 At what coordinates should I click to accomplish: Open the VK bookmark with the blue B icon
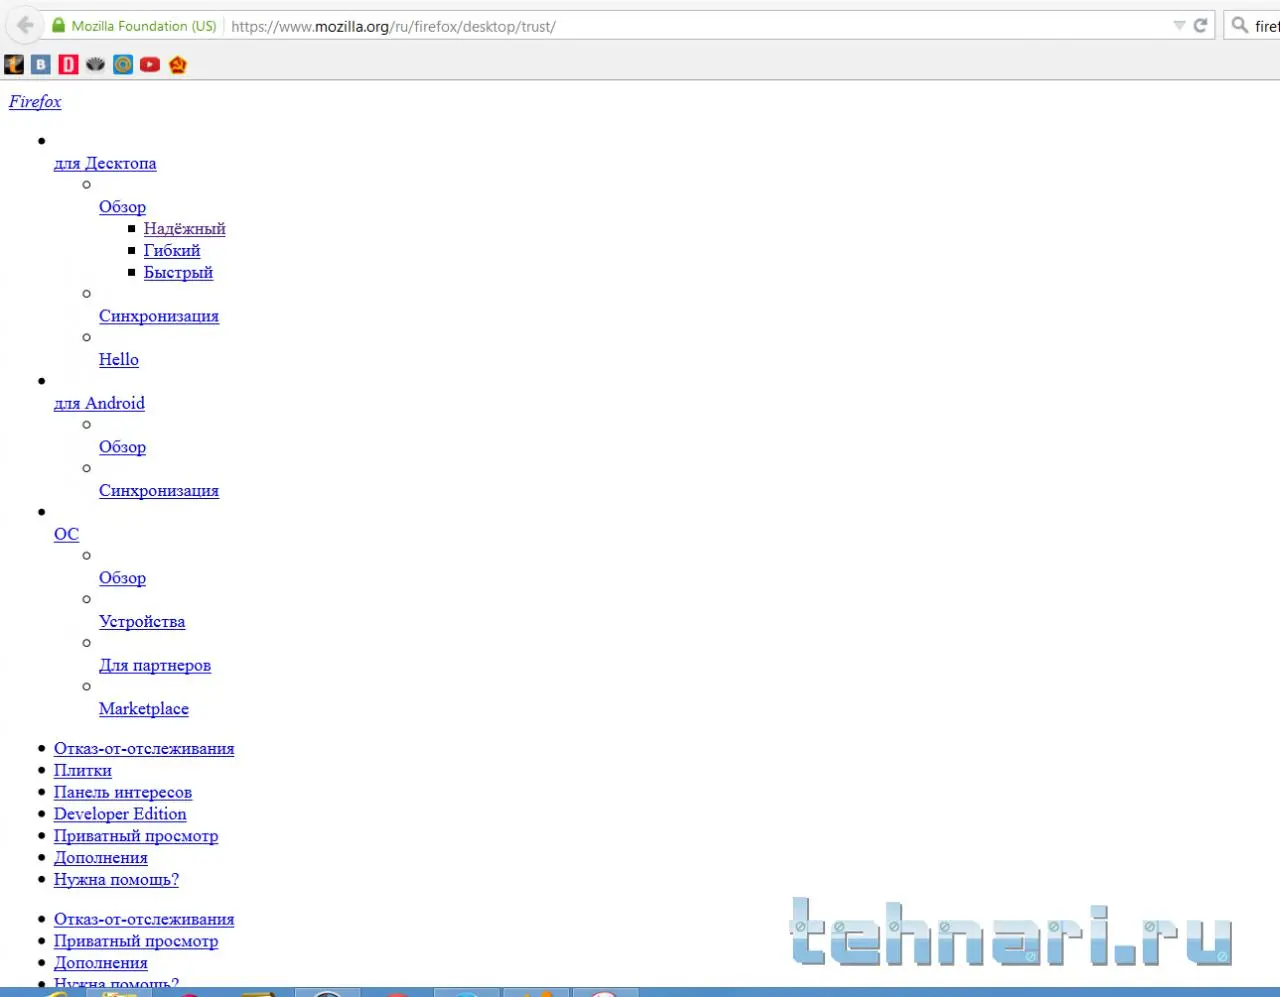(x=41, y=65)
